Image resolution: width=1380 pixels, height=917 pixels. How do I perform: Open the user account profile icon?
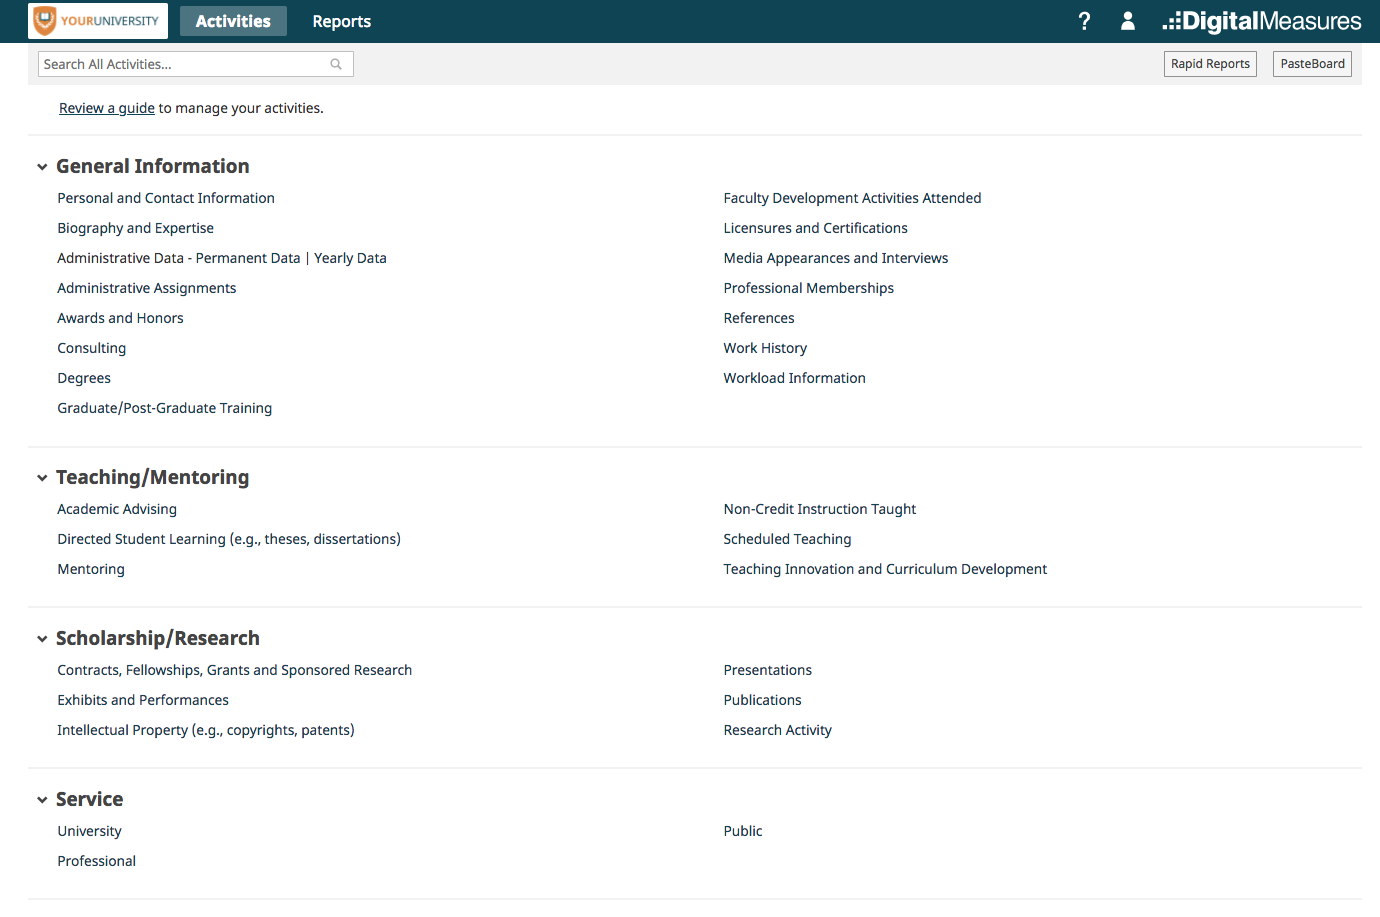1127,21
